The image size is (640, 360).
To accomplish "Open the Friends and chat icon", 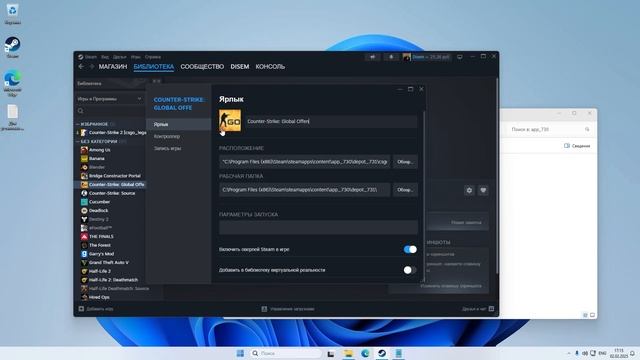I will pyautogui.click(x=491, y=309).
